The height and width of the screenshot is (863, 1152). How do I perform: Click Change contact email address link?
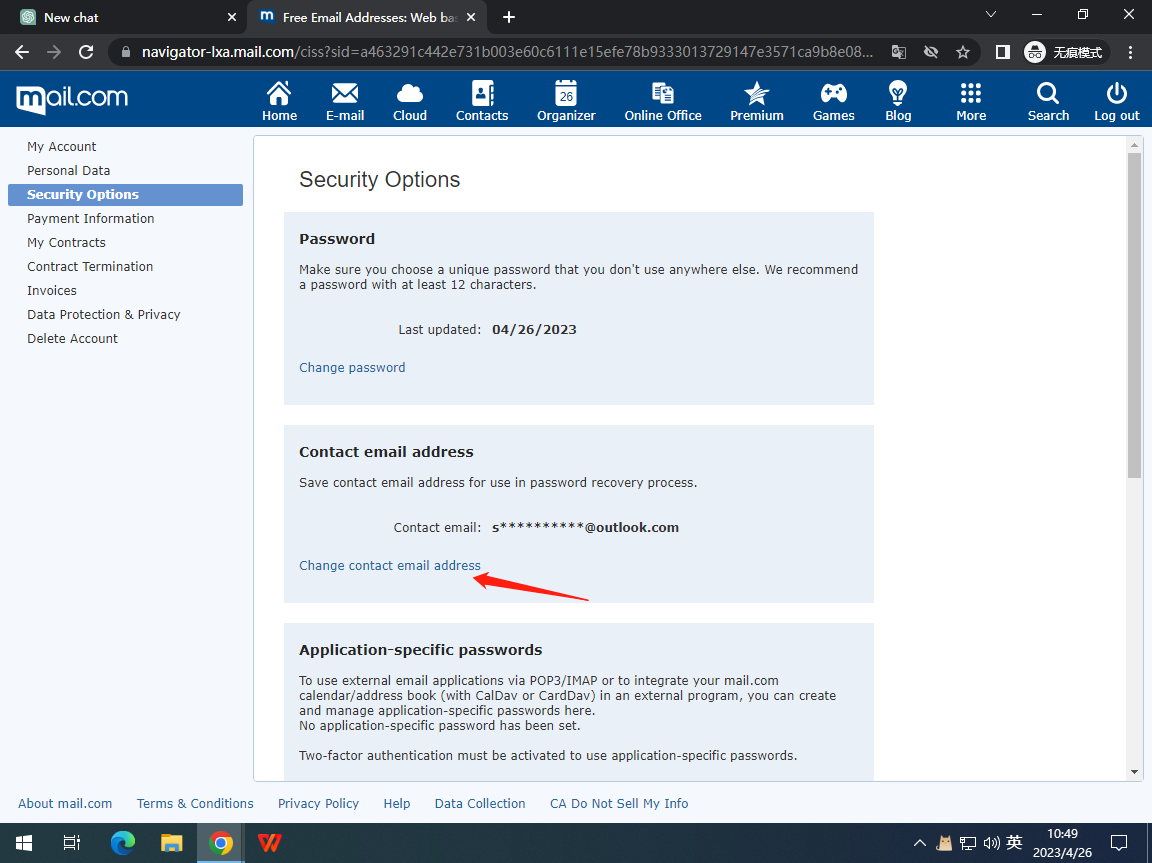click(390, 565)
